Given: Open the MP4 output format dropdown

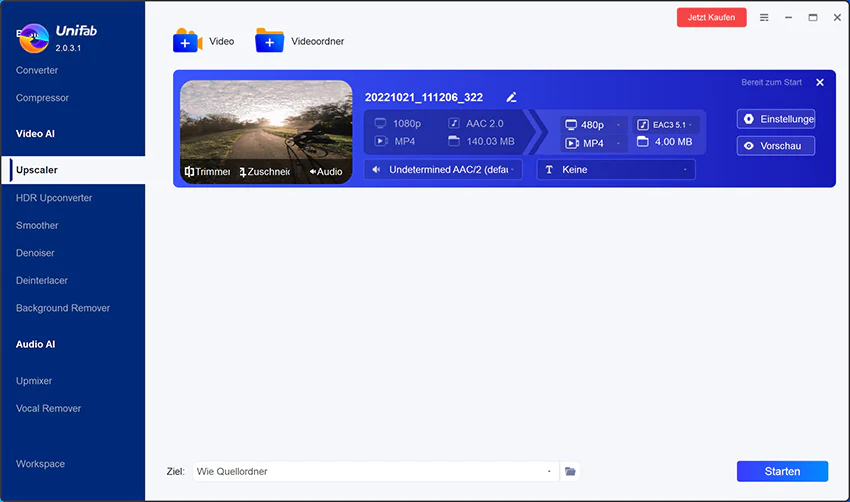Looking at the screenshot, I should tap(594, 143).
